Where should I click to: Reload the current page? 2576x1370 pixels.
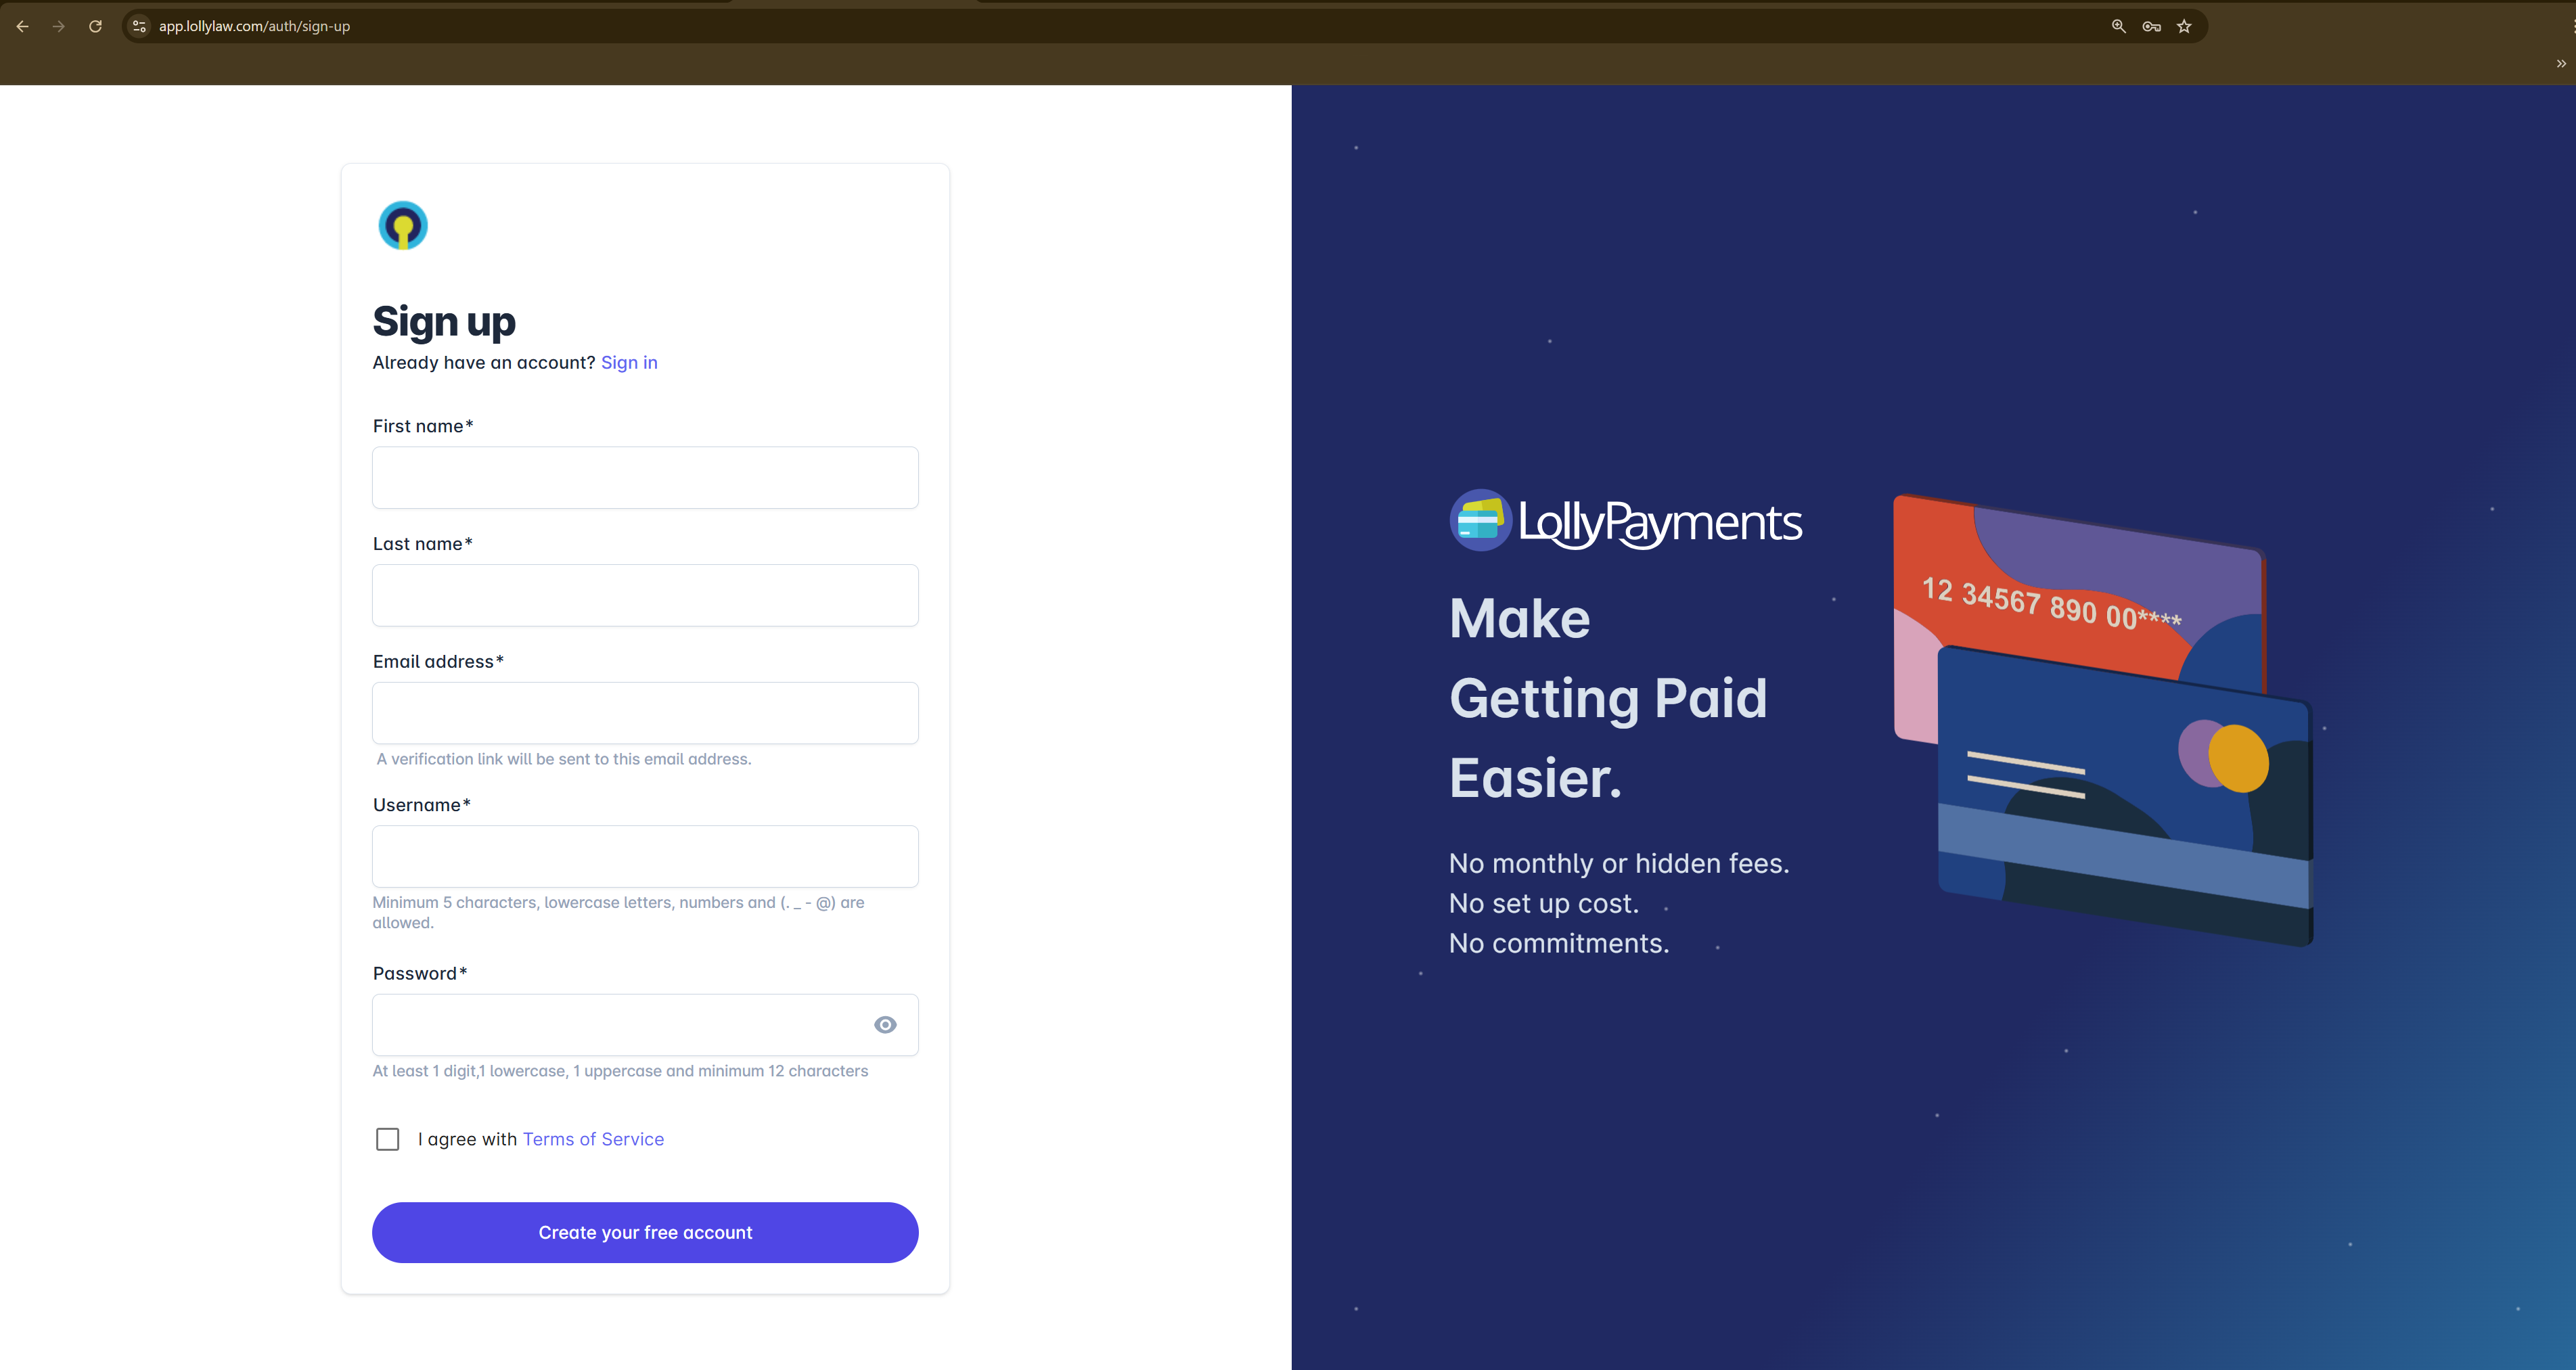click(x=95, y=26)
